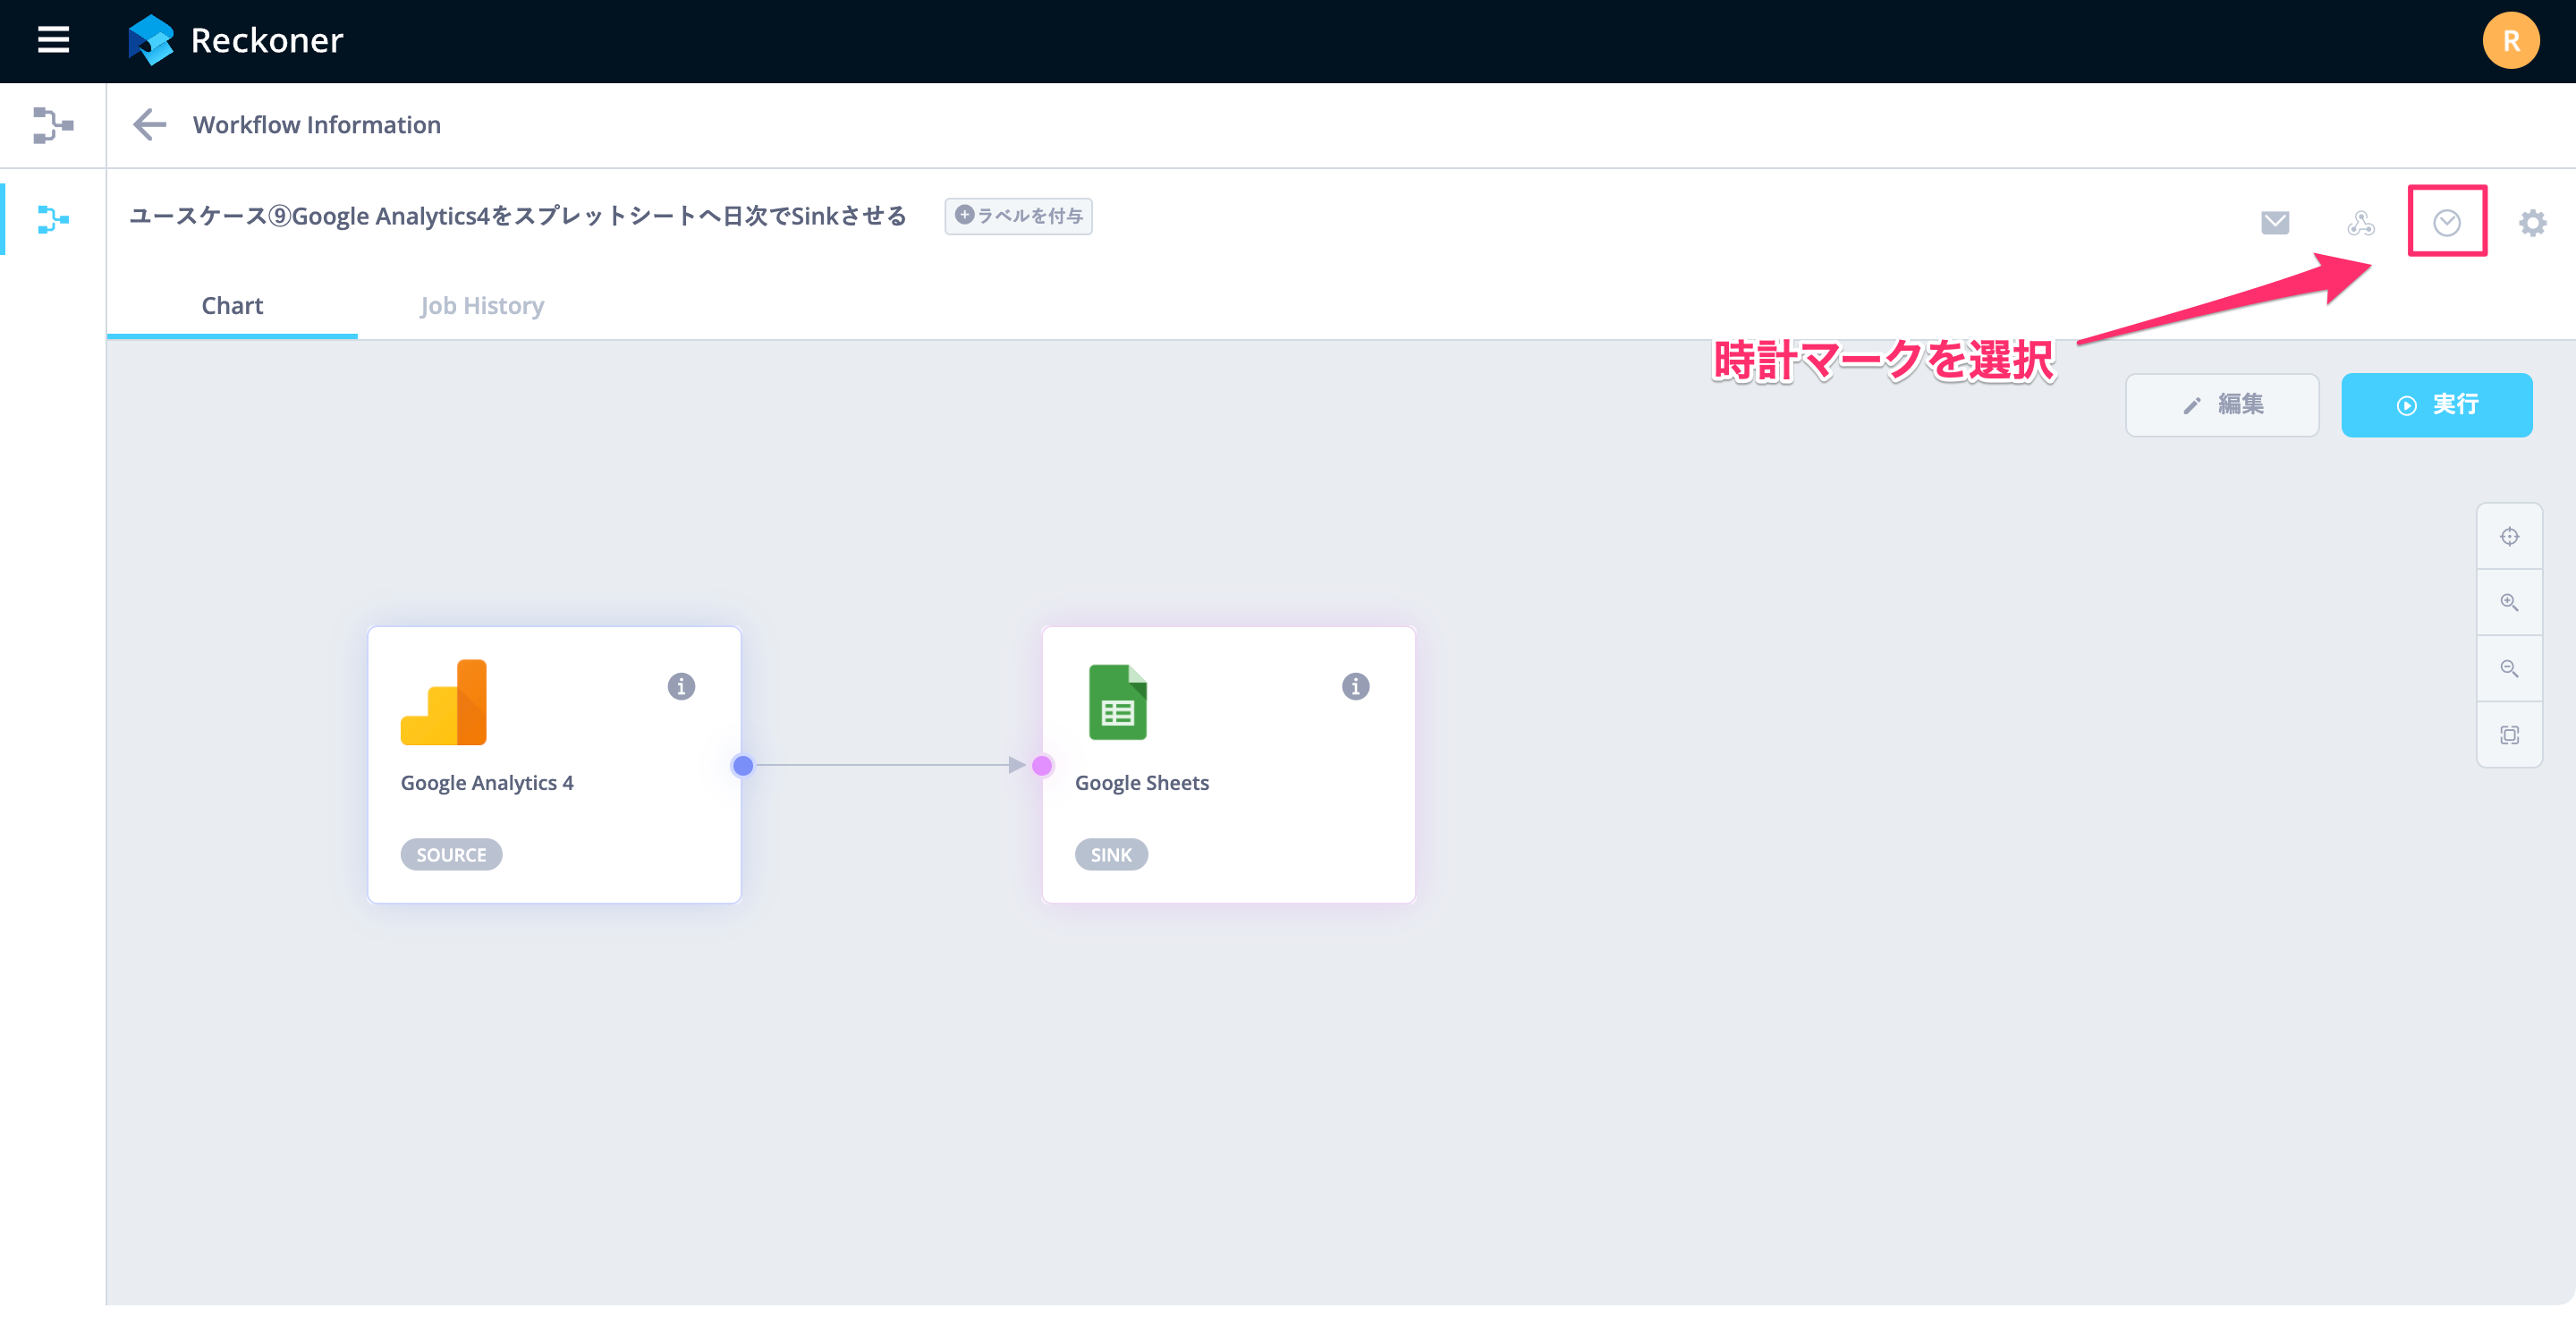Click the Google Sheets input port

tap(1042, 765)
